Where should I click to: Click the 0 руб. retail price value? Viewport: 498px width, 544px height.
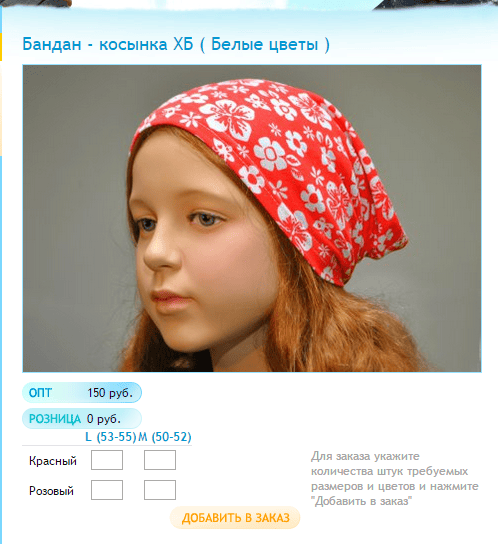[104, 419]
